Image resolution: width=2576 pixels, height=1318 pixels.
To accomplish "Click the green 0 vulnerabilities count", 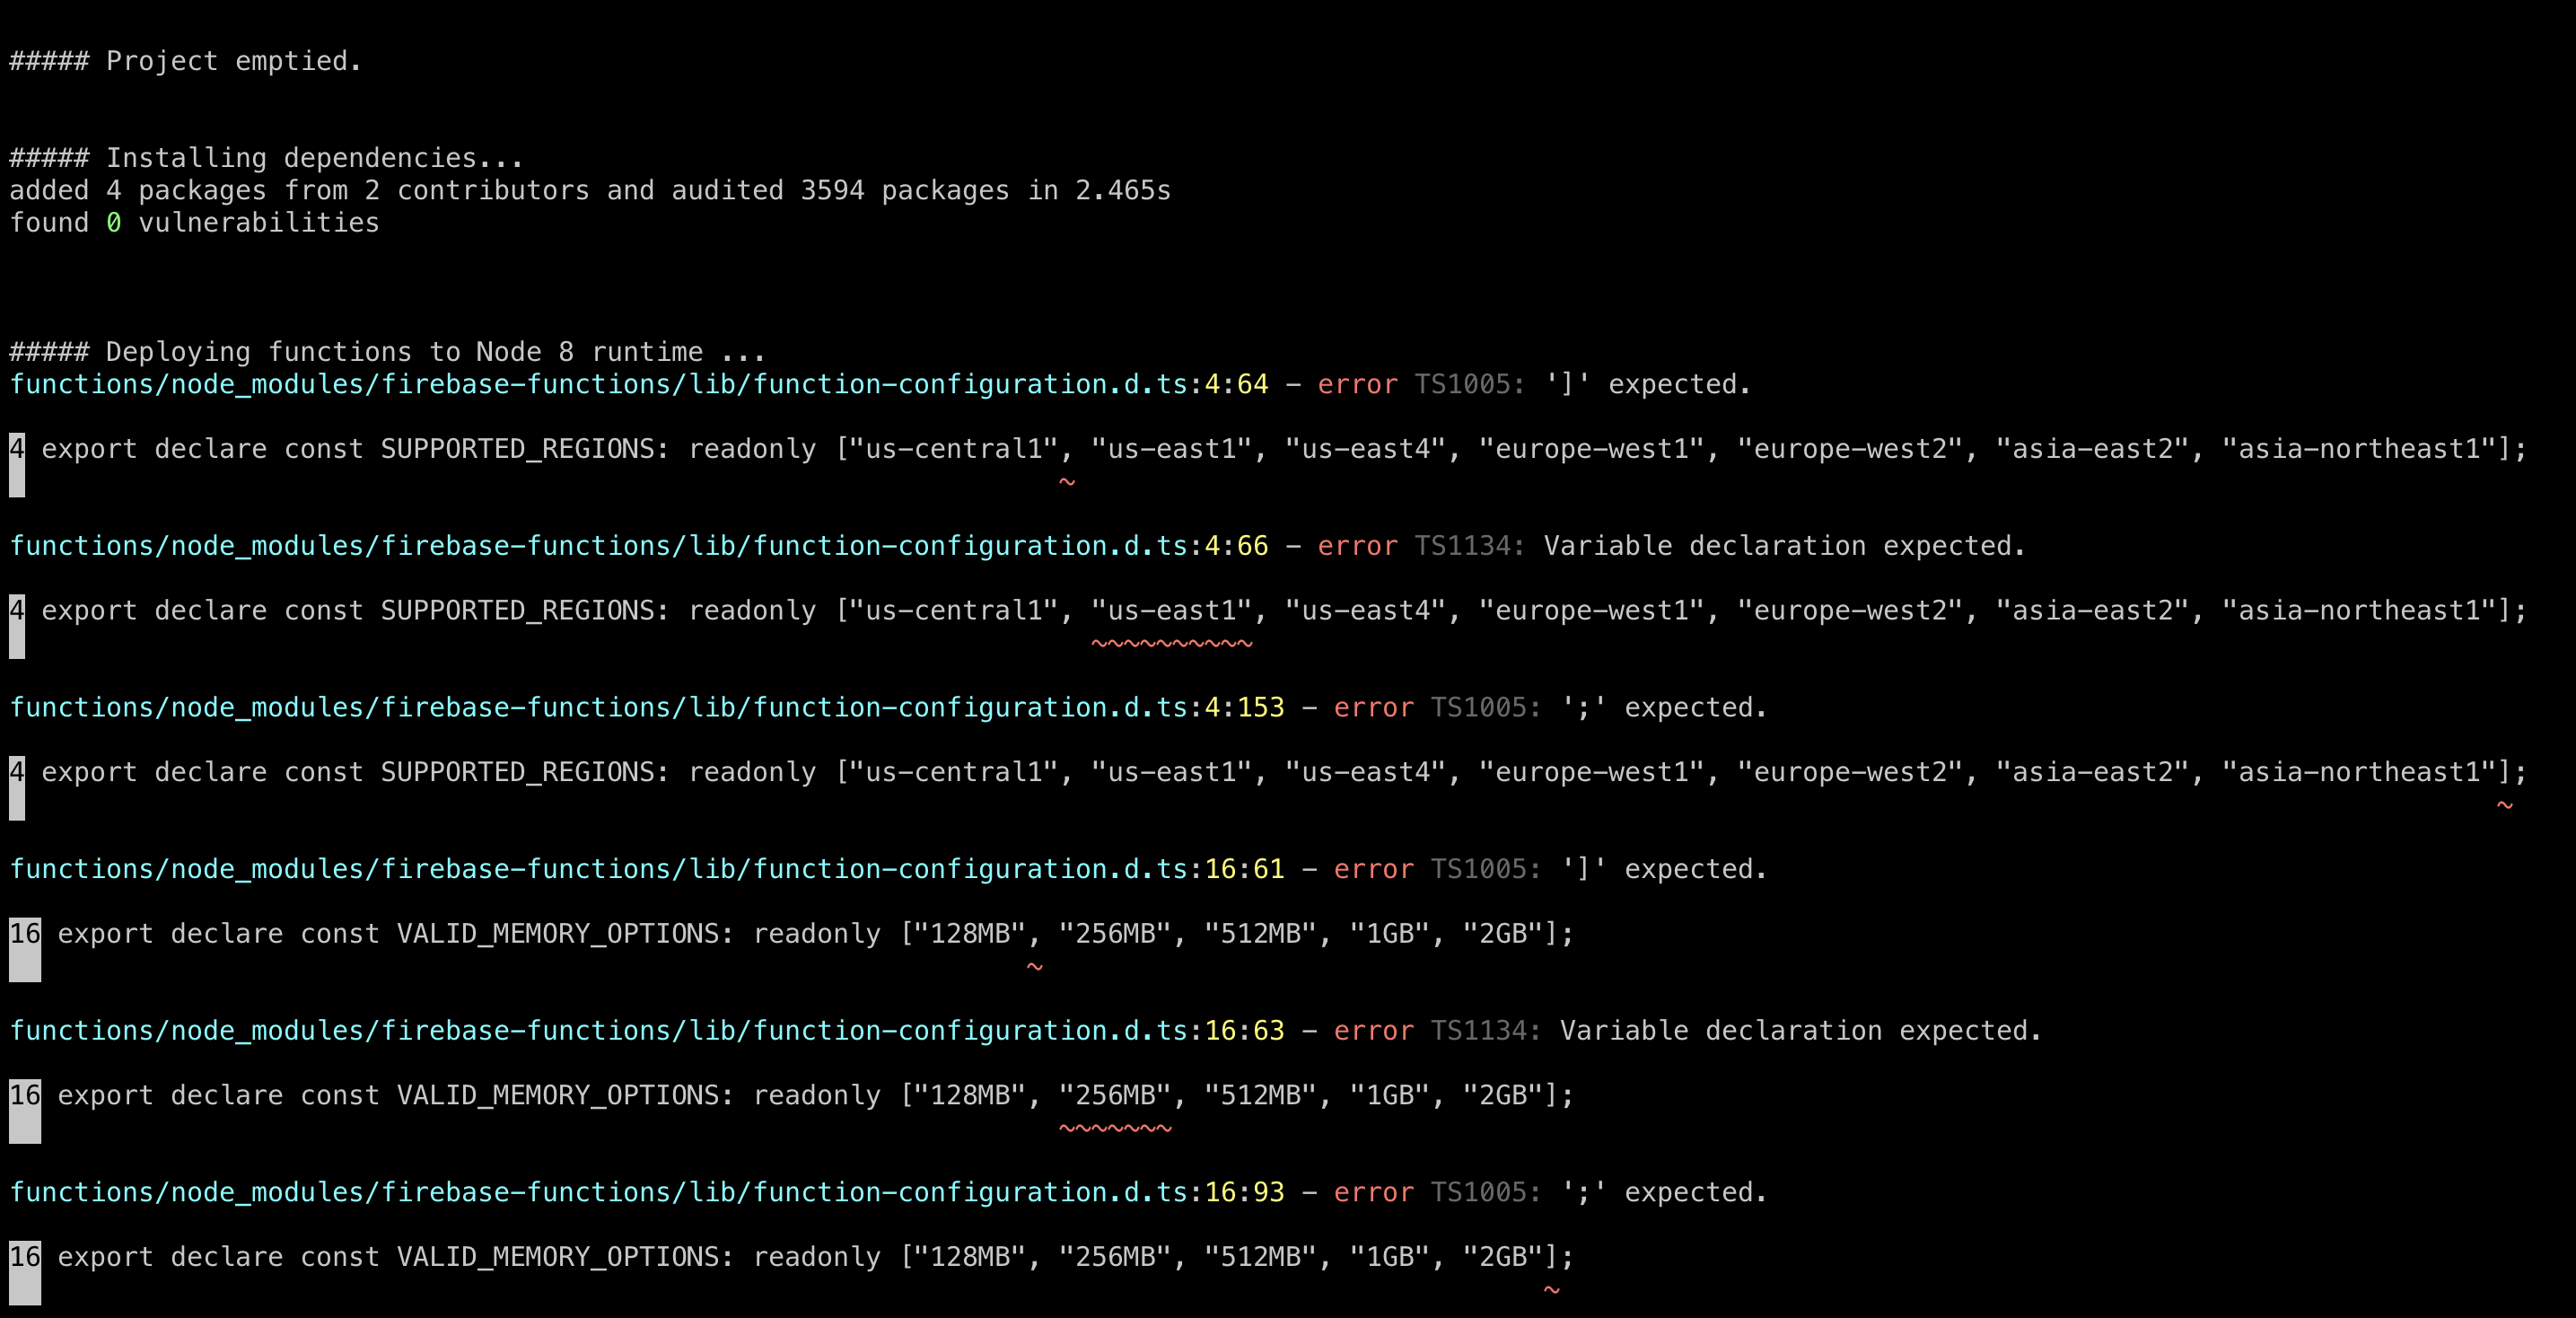I will click(114, 223).
